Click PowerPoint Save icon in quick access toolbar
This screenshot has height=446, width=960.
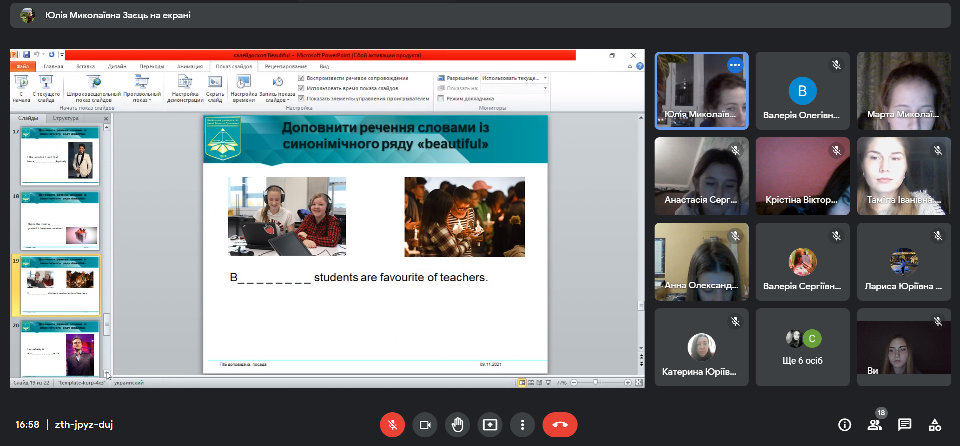[x=25, y=55]
